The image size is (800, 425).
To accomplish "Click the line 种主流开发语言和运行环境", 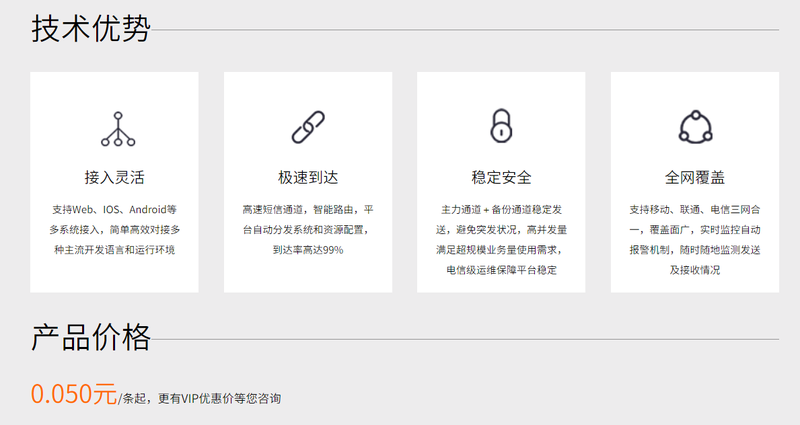I will click(114, 250).
